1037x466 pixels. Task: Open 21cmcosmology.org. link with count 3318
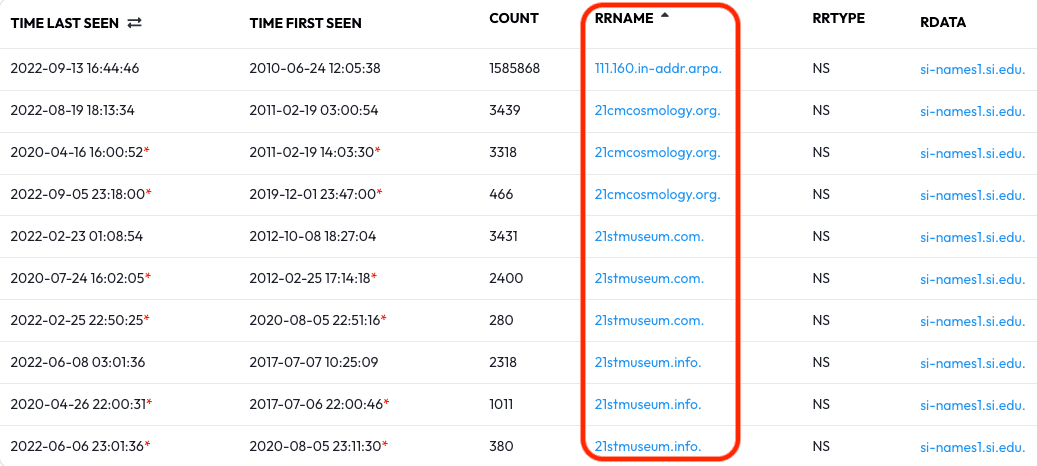tap(657, 152)
